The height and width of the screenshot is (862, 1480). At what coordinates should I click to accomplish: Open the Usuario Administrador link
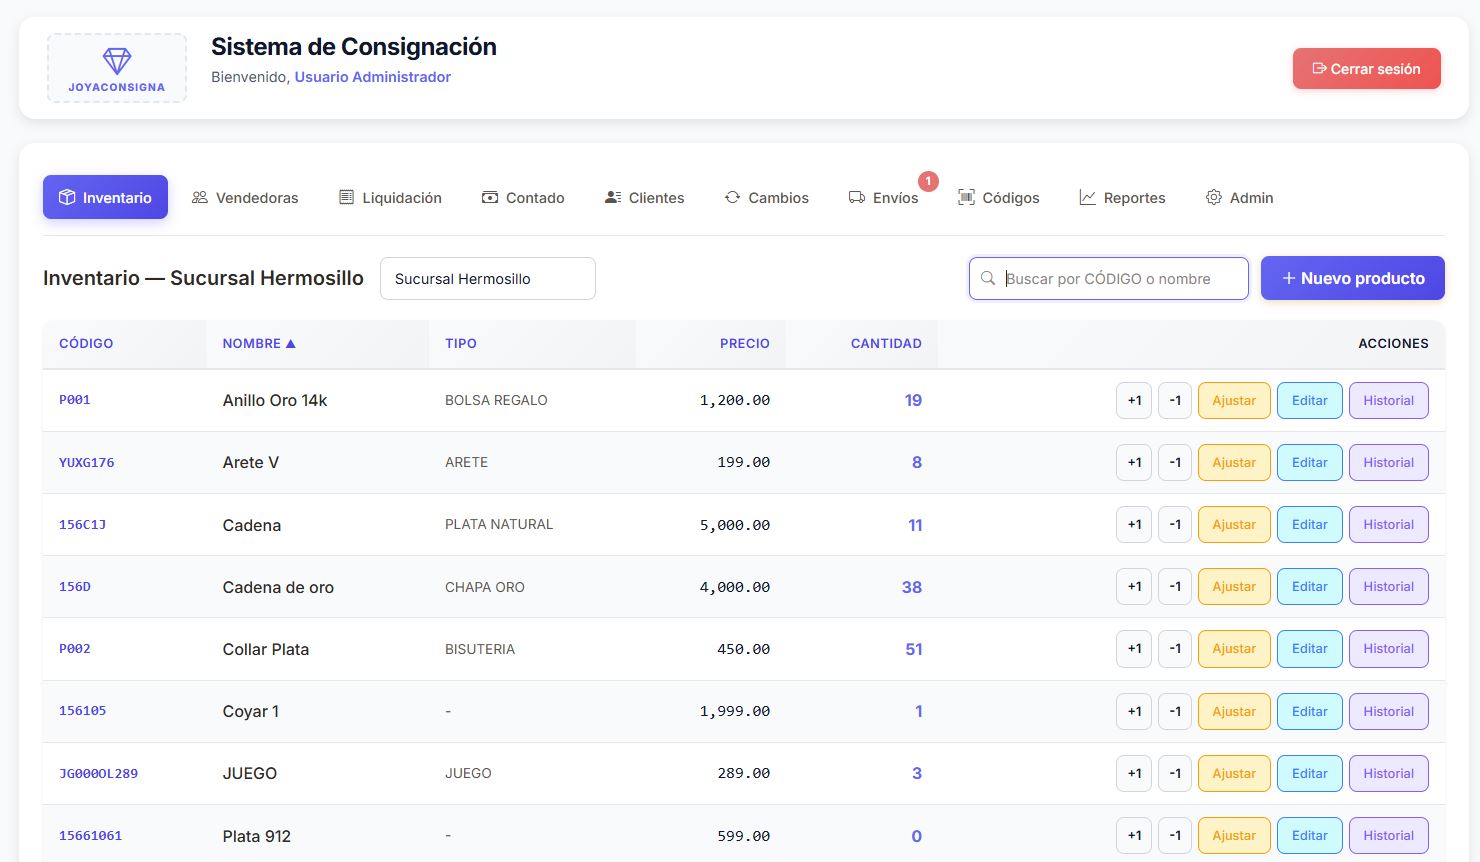[x=373, y=77]
